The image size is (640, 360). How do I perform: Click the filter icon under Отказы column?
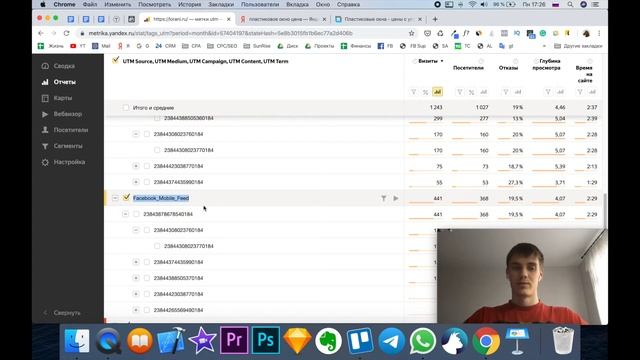(x=506, y=92)
